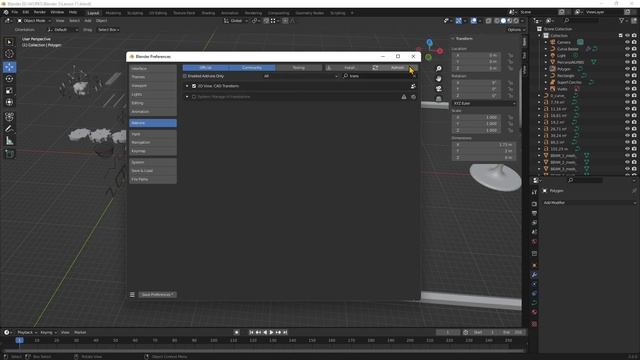Open the XYZ Euler rotation mode dropdown
Screen dimensions: 640x360
click(x=484, y=103)
